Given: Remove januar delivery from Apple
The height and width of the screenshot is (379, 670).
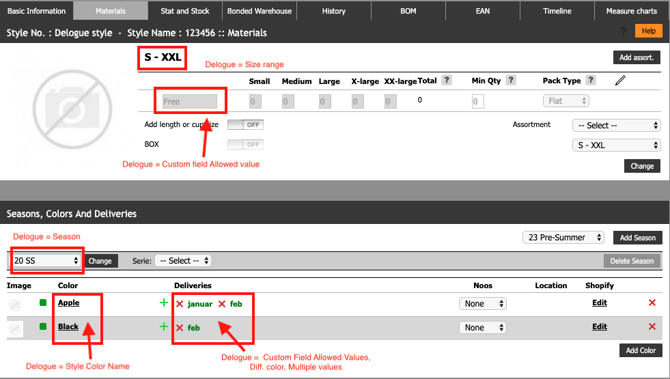Looking at the screenshot, I should click(179, 304).
